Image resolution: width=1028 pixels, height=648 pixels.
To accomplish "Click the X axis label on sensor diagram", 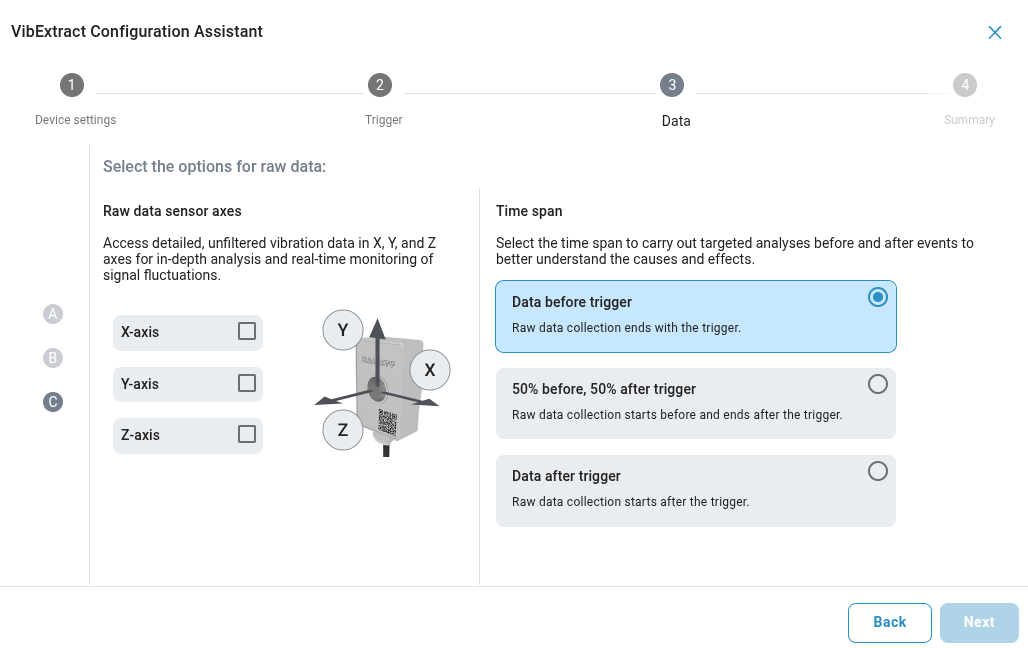I will tap(430, 369).
